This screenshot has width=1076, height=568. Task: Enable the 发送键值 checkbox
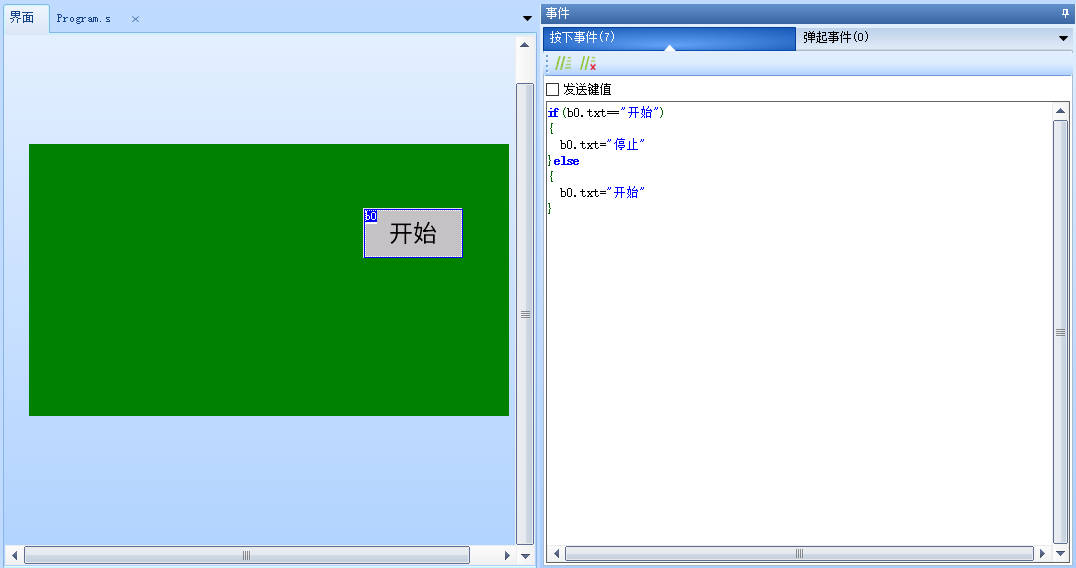click(x=553, y=90)
